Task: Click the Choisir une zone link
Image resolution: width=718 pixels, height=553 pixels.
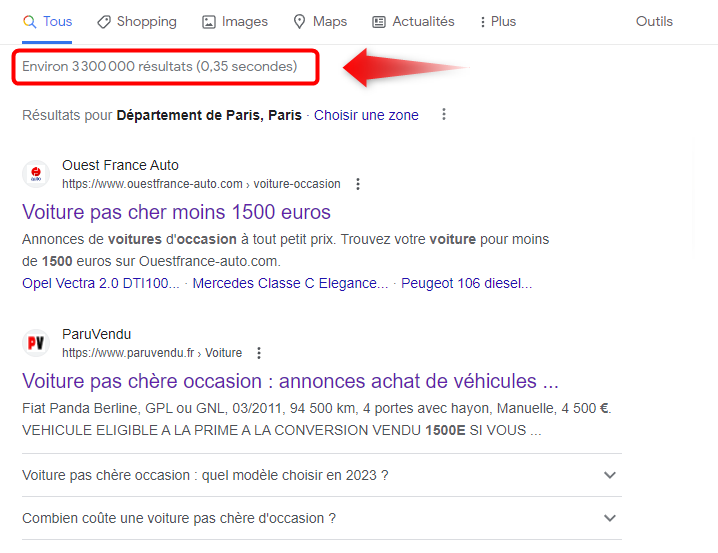Action: 366,115
